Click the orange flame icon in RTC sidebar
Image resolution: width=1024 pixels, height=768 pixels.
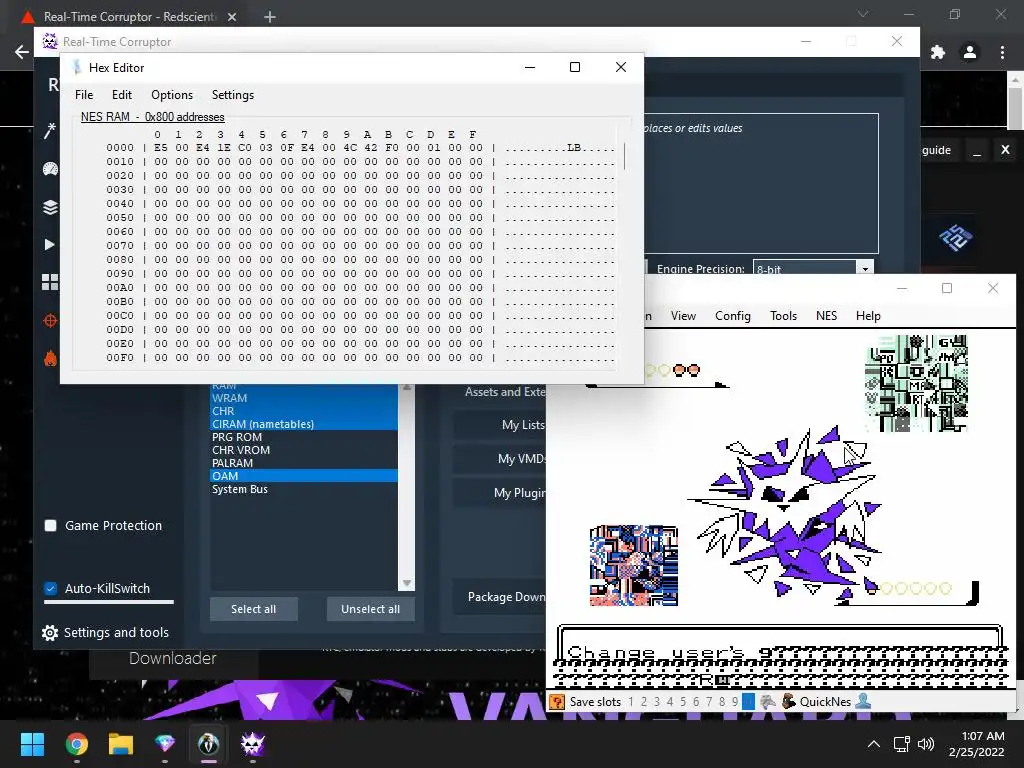tap(50, 358)
